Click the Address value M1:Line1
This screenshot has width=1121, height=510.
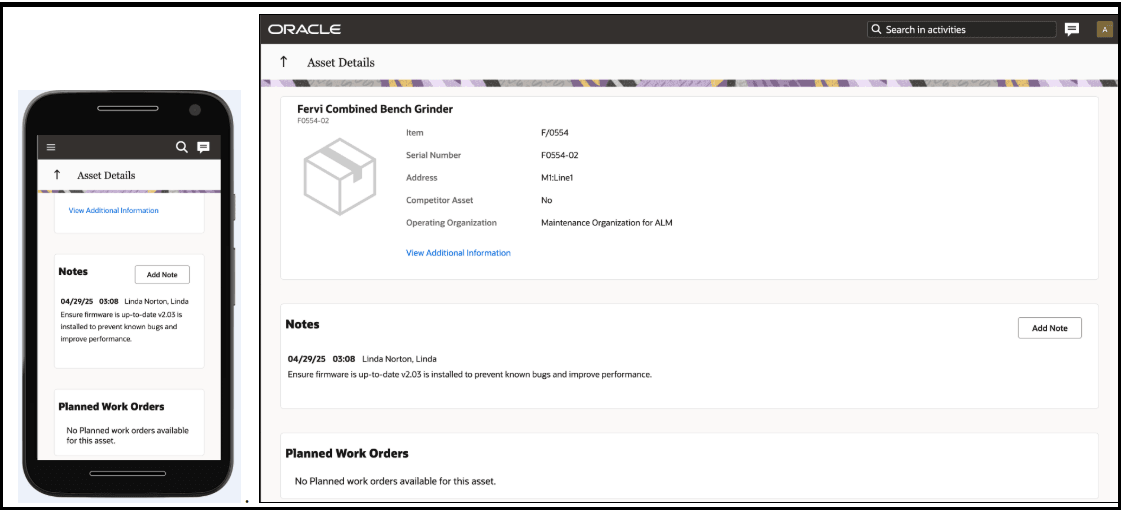point(557,177)
